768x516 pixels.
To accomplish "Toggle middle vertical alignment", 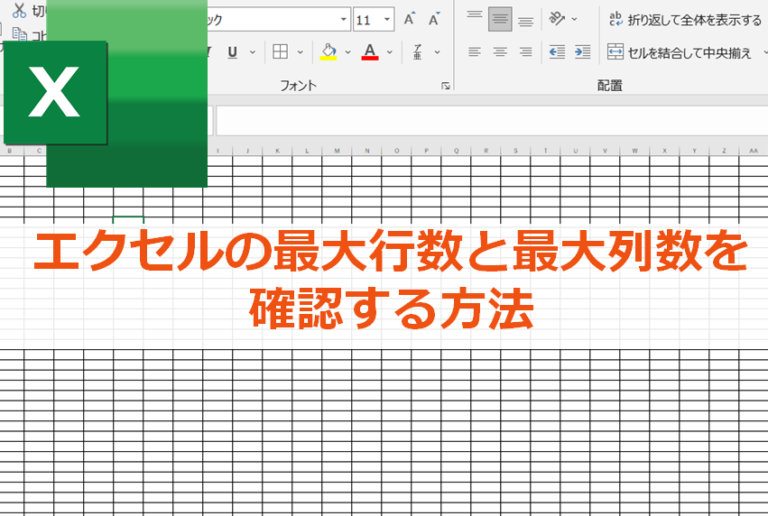I will (x=500, y=19).
